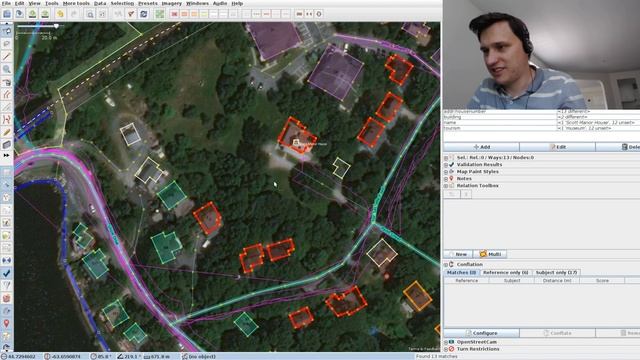Open the File menu

(x=6, y=3)
